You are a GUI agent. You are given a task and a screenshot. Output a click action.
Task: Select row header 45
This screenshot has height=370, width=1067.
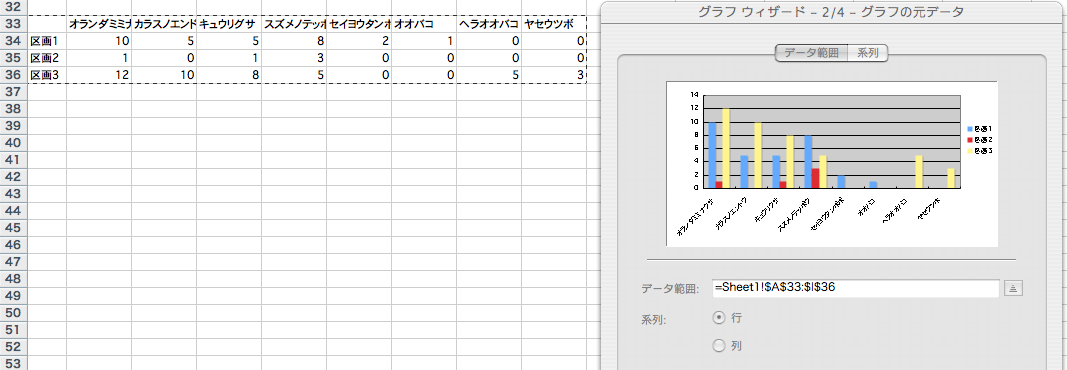14,228
